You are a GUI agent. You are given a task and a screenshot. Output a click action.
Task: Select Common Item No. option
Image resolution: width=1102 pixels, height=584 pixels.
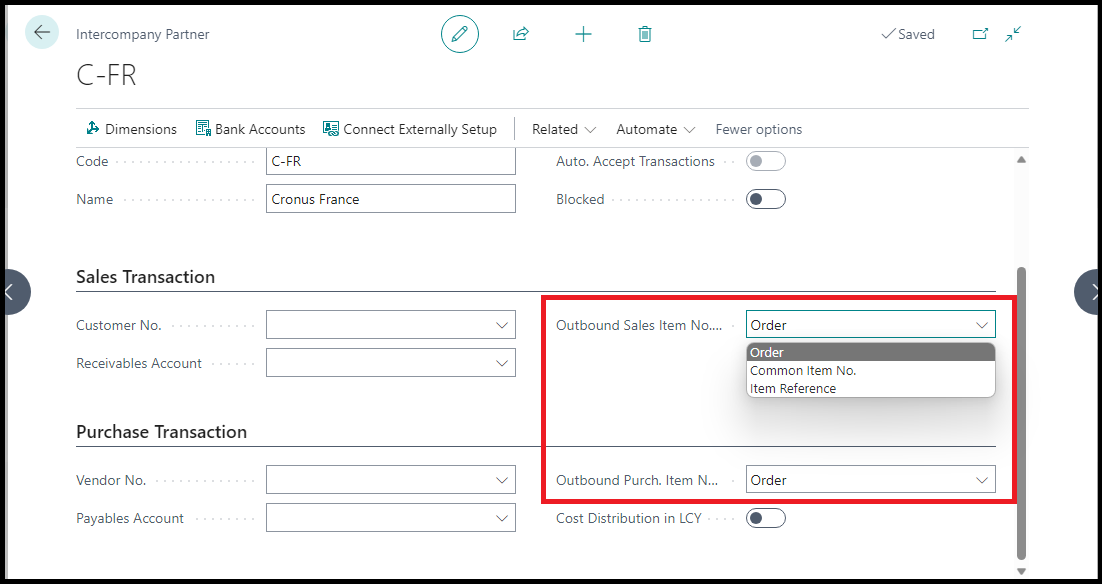point(871,370)
